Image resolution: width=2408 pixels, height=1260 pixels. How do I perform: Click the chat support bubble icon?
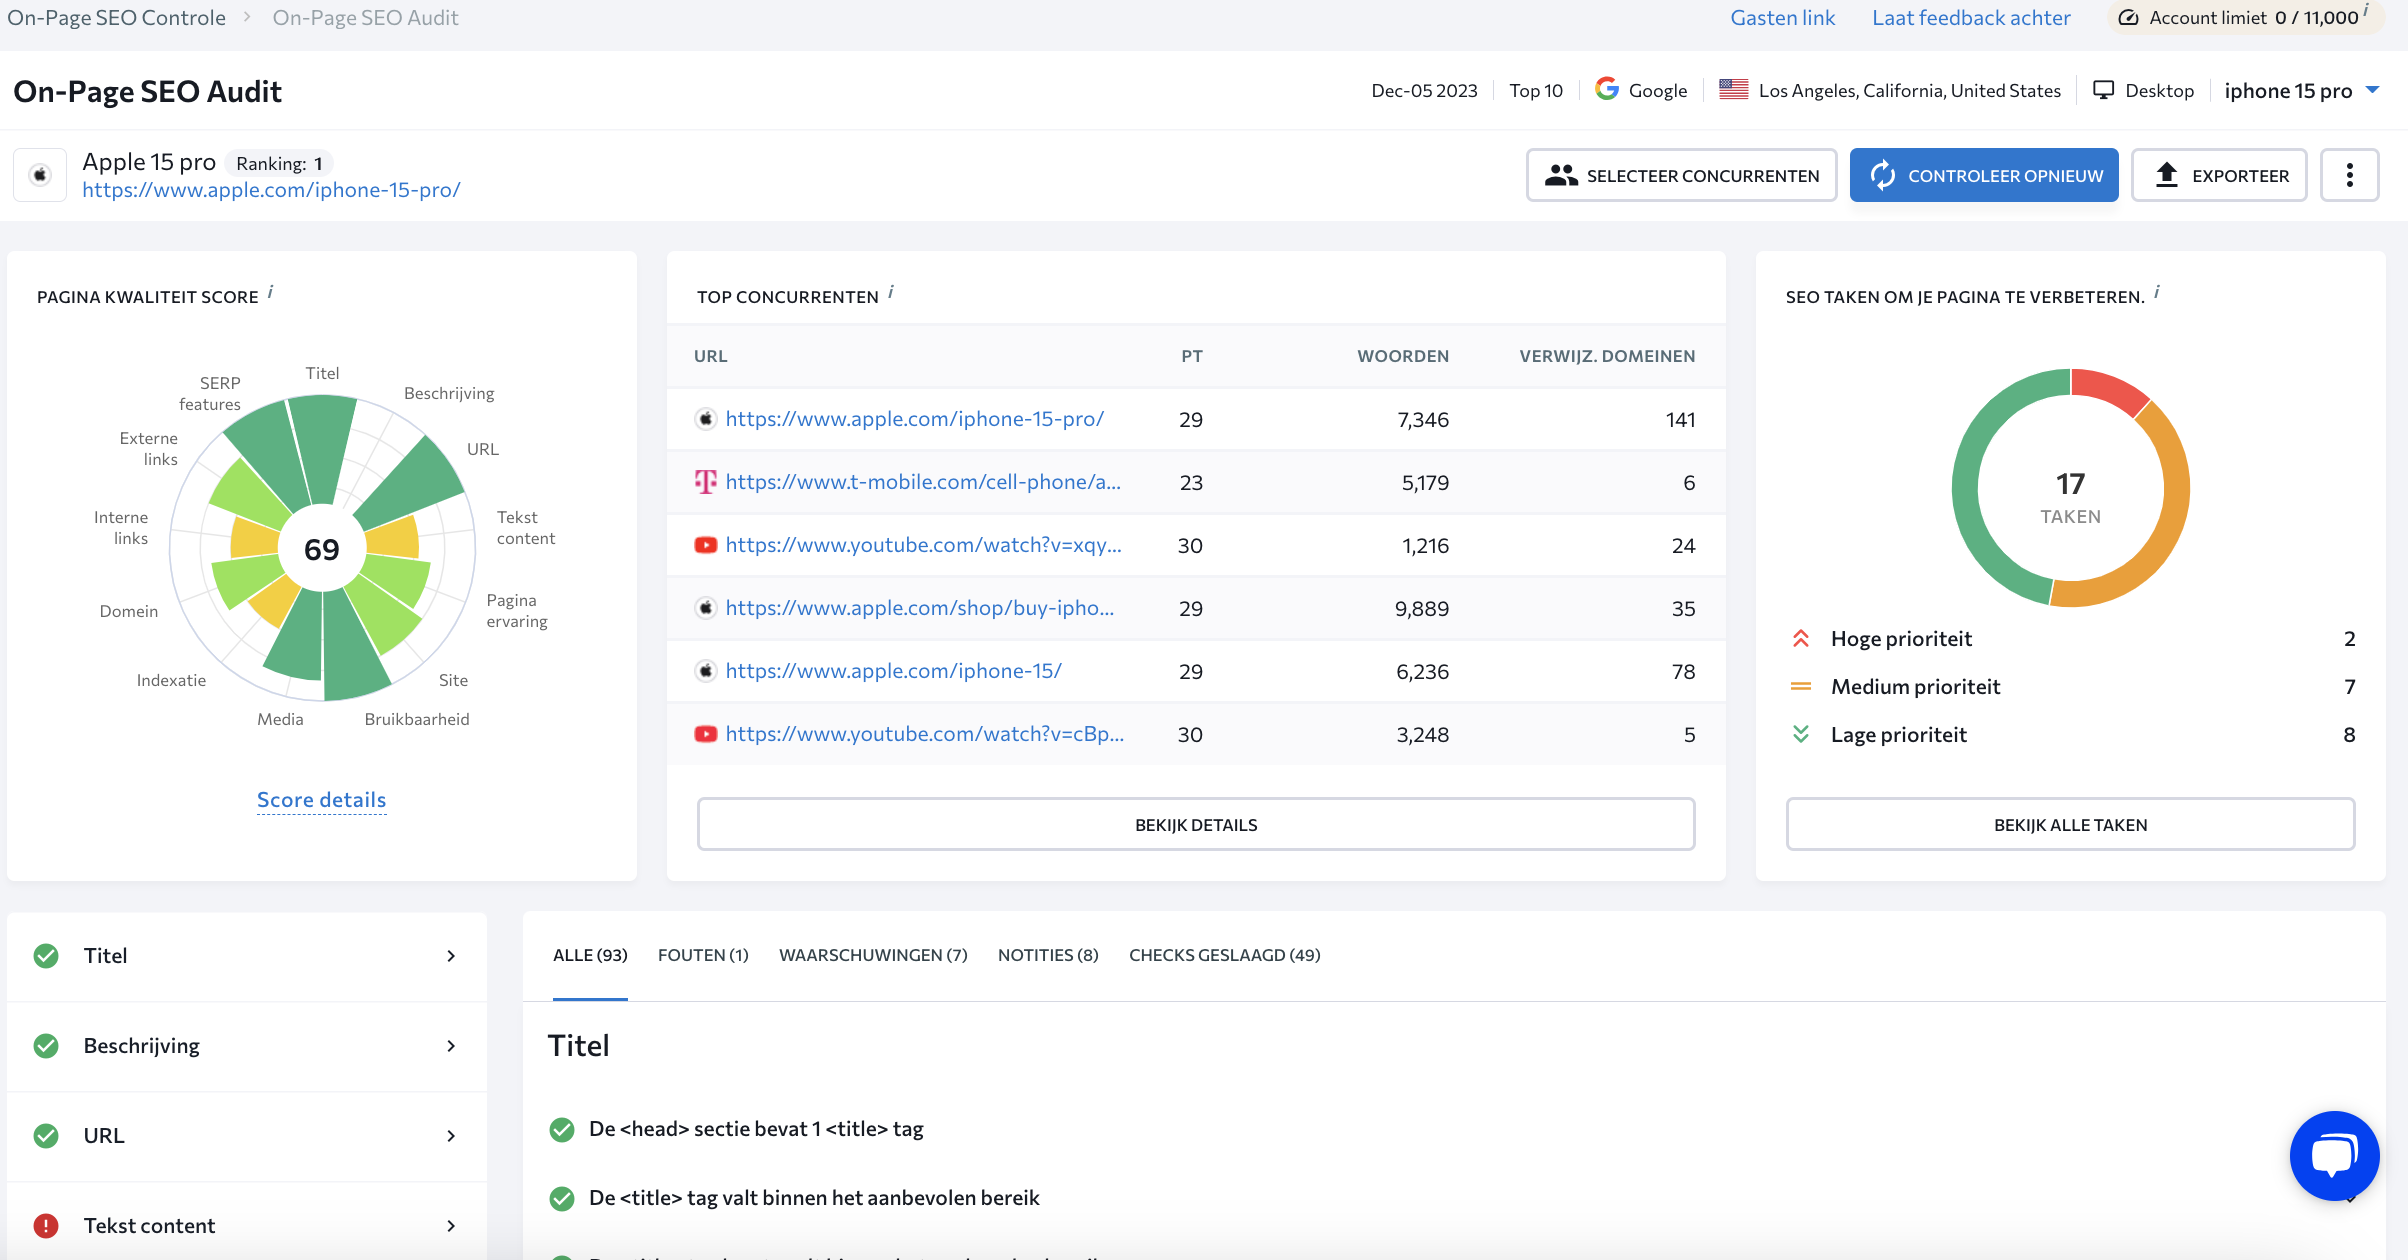coord(2334,1155)
